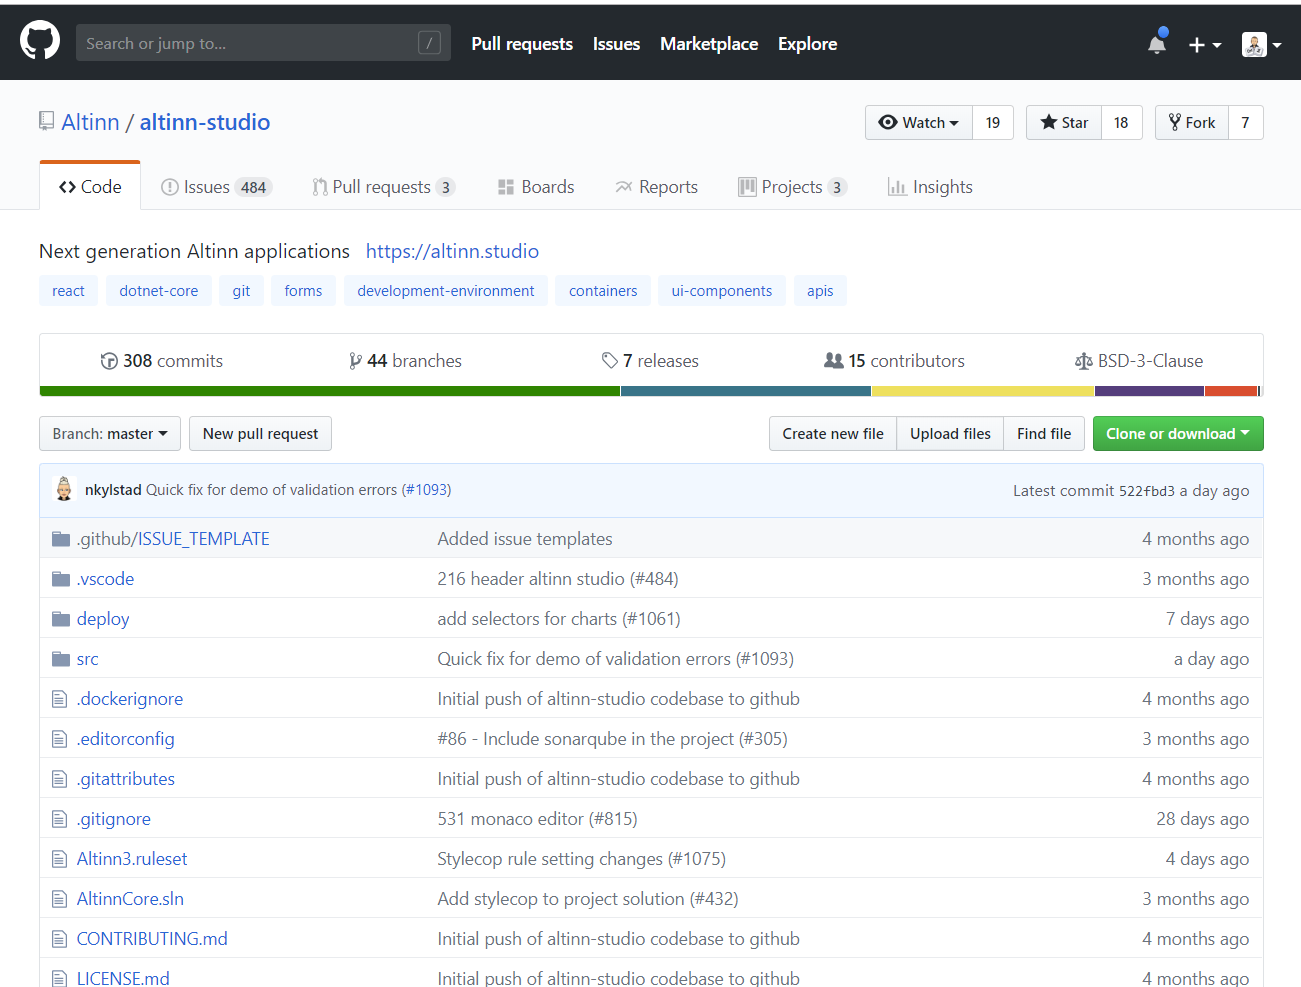Screen dimensions: 1301x987
Task: Switch to the Code tab
Action: click(90, 187)
